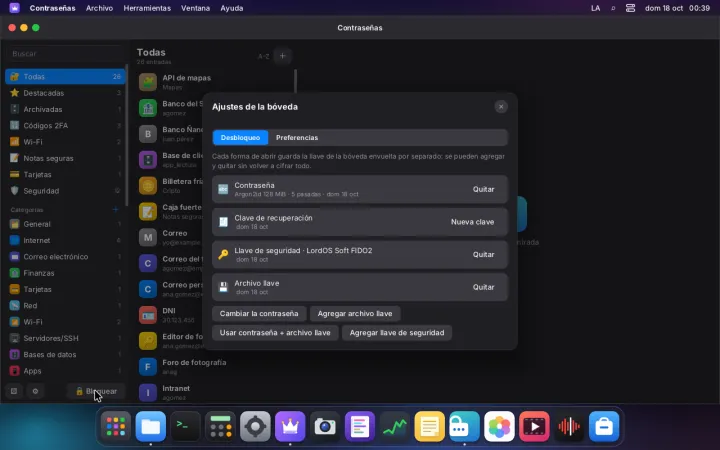Click the Bloquear lock button

pos(96,391)
